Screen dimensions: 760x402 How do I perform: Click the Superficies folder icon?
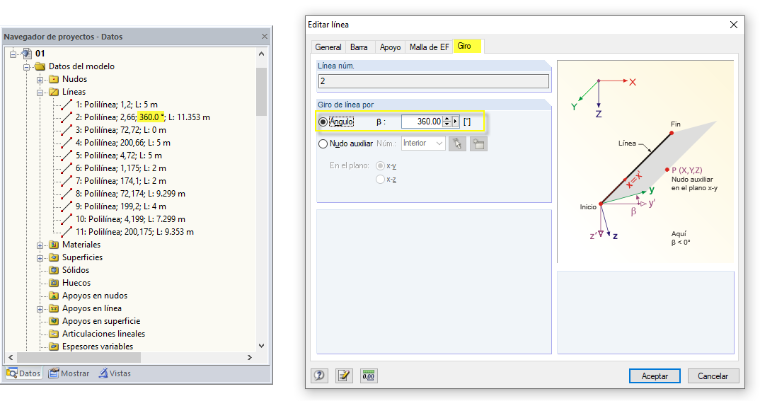pos(54,257)
